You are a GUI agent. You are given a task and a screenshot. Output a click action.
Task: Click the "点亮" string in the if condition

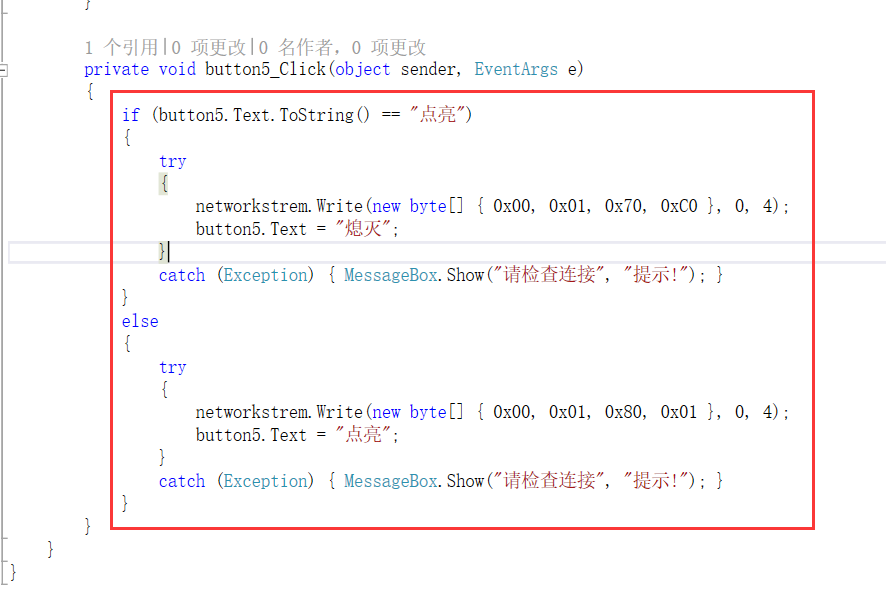(437, 115)
